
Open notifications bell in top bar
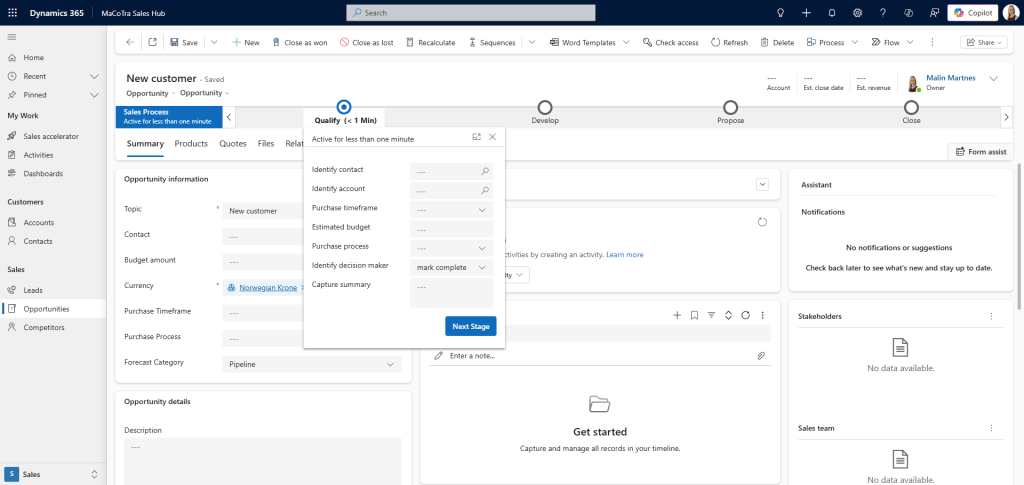point(832,12)
